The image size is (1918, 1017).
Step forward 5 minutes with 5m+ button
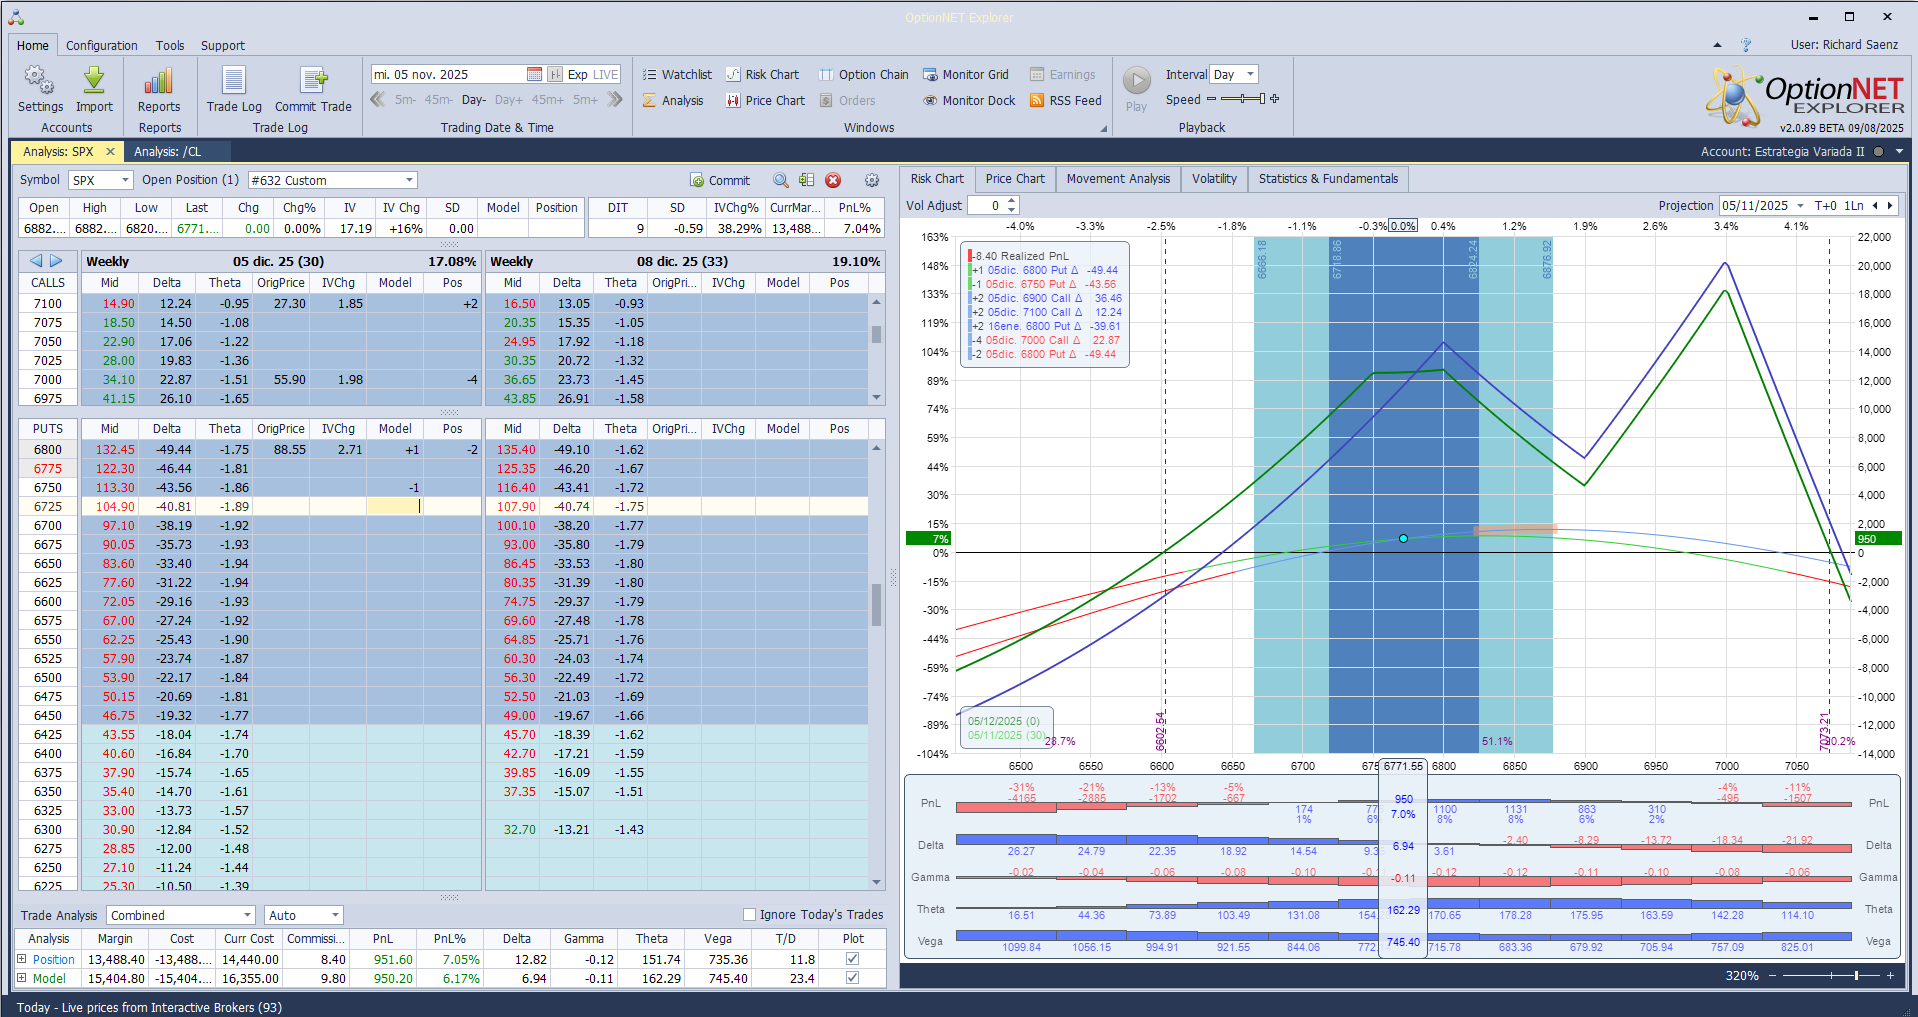tap(585, 100)
